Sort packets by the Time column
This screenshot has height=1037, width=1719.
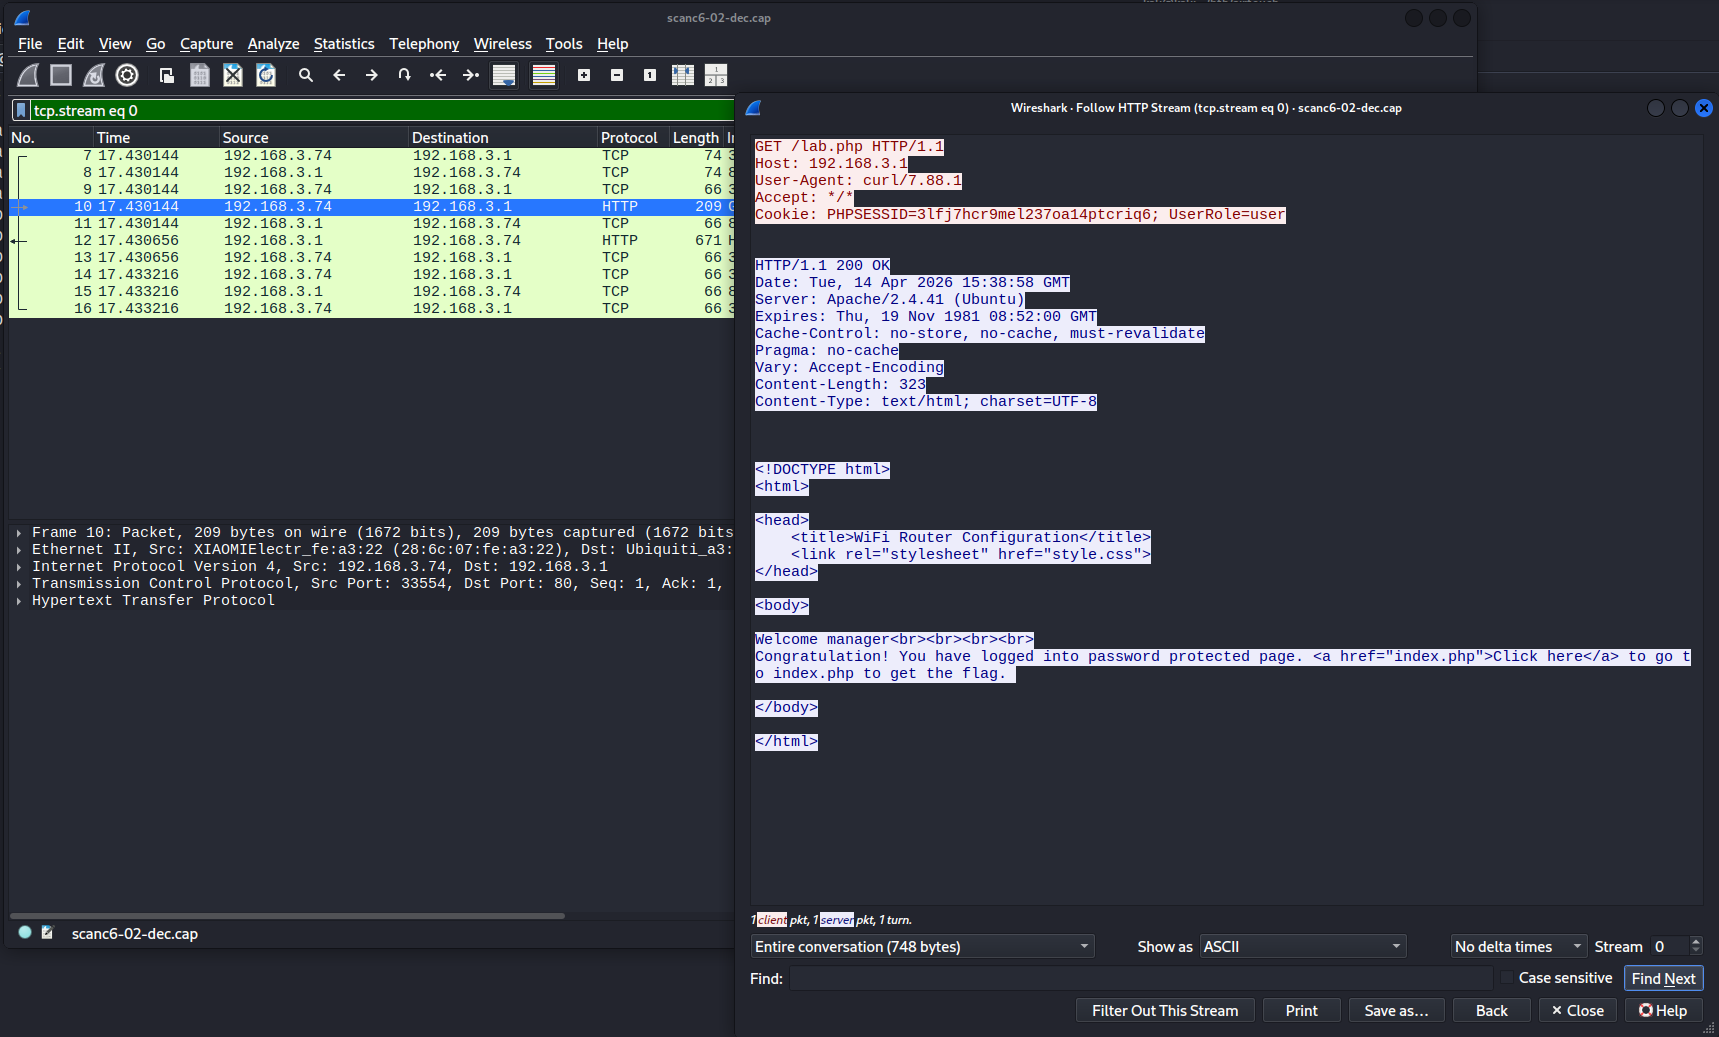pos(155,138)
